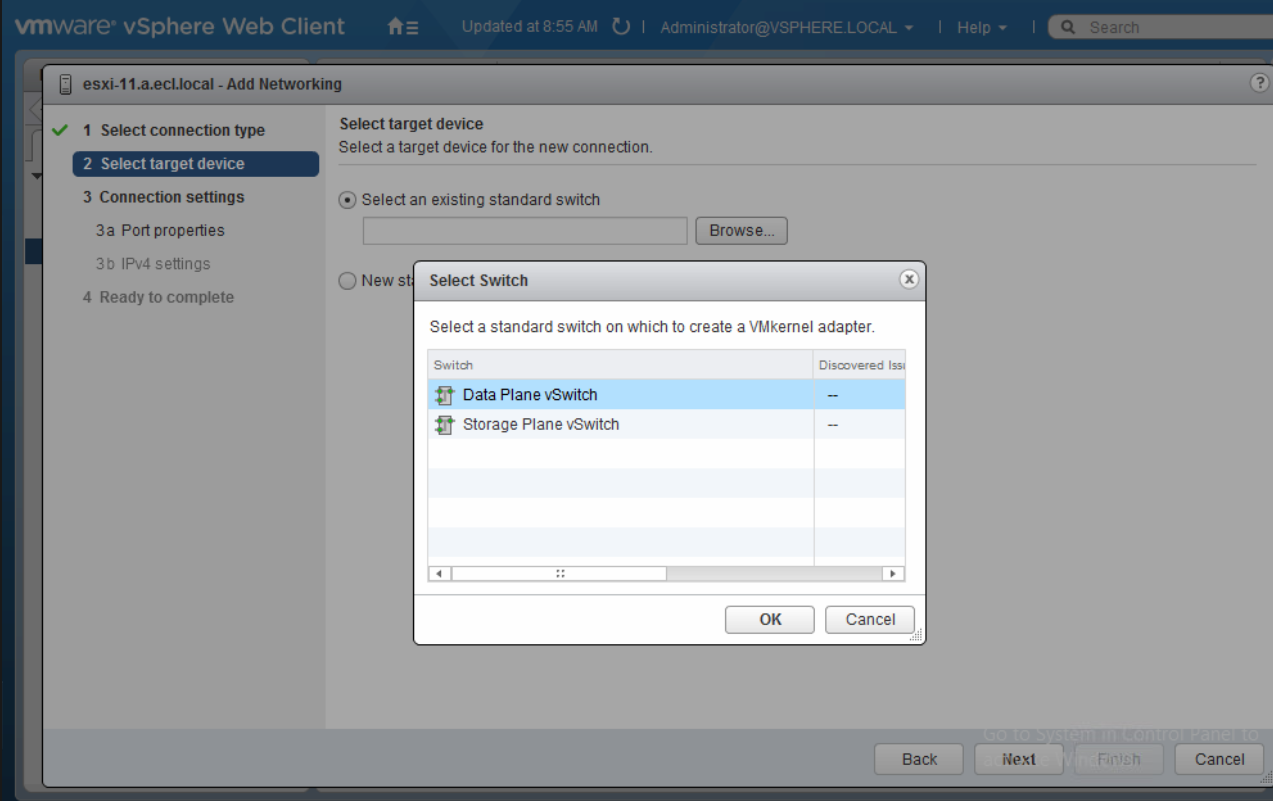Select the New standard switch radio button
The width and height of the screenshot is (1273, 801).
(348, 281)
